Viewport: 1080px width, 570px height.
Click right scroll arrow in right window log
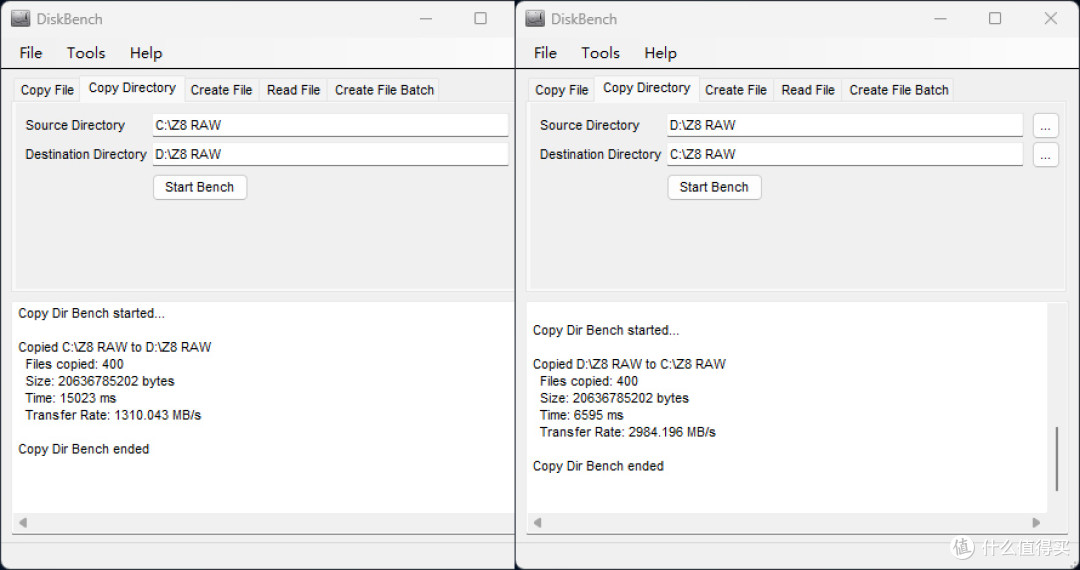[x=1036, y=522]
